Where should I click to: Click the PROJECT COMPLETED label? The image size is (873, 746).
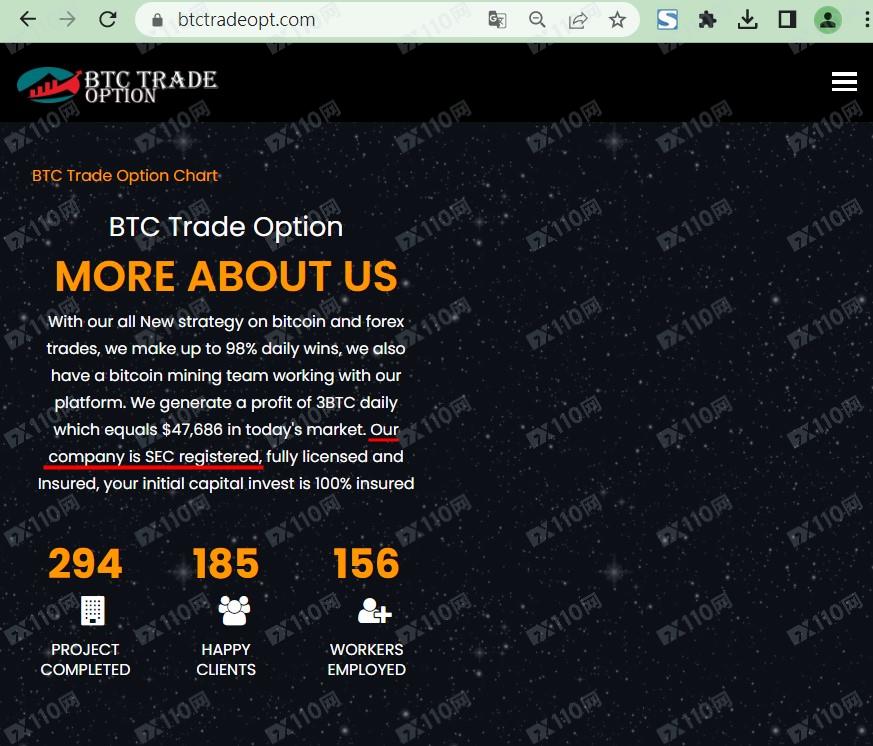point(85,659)
